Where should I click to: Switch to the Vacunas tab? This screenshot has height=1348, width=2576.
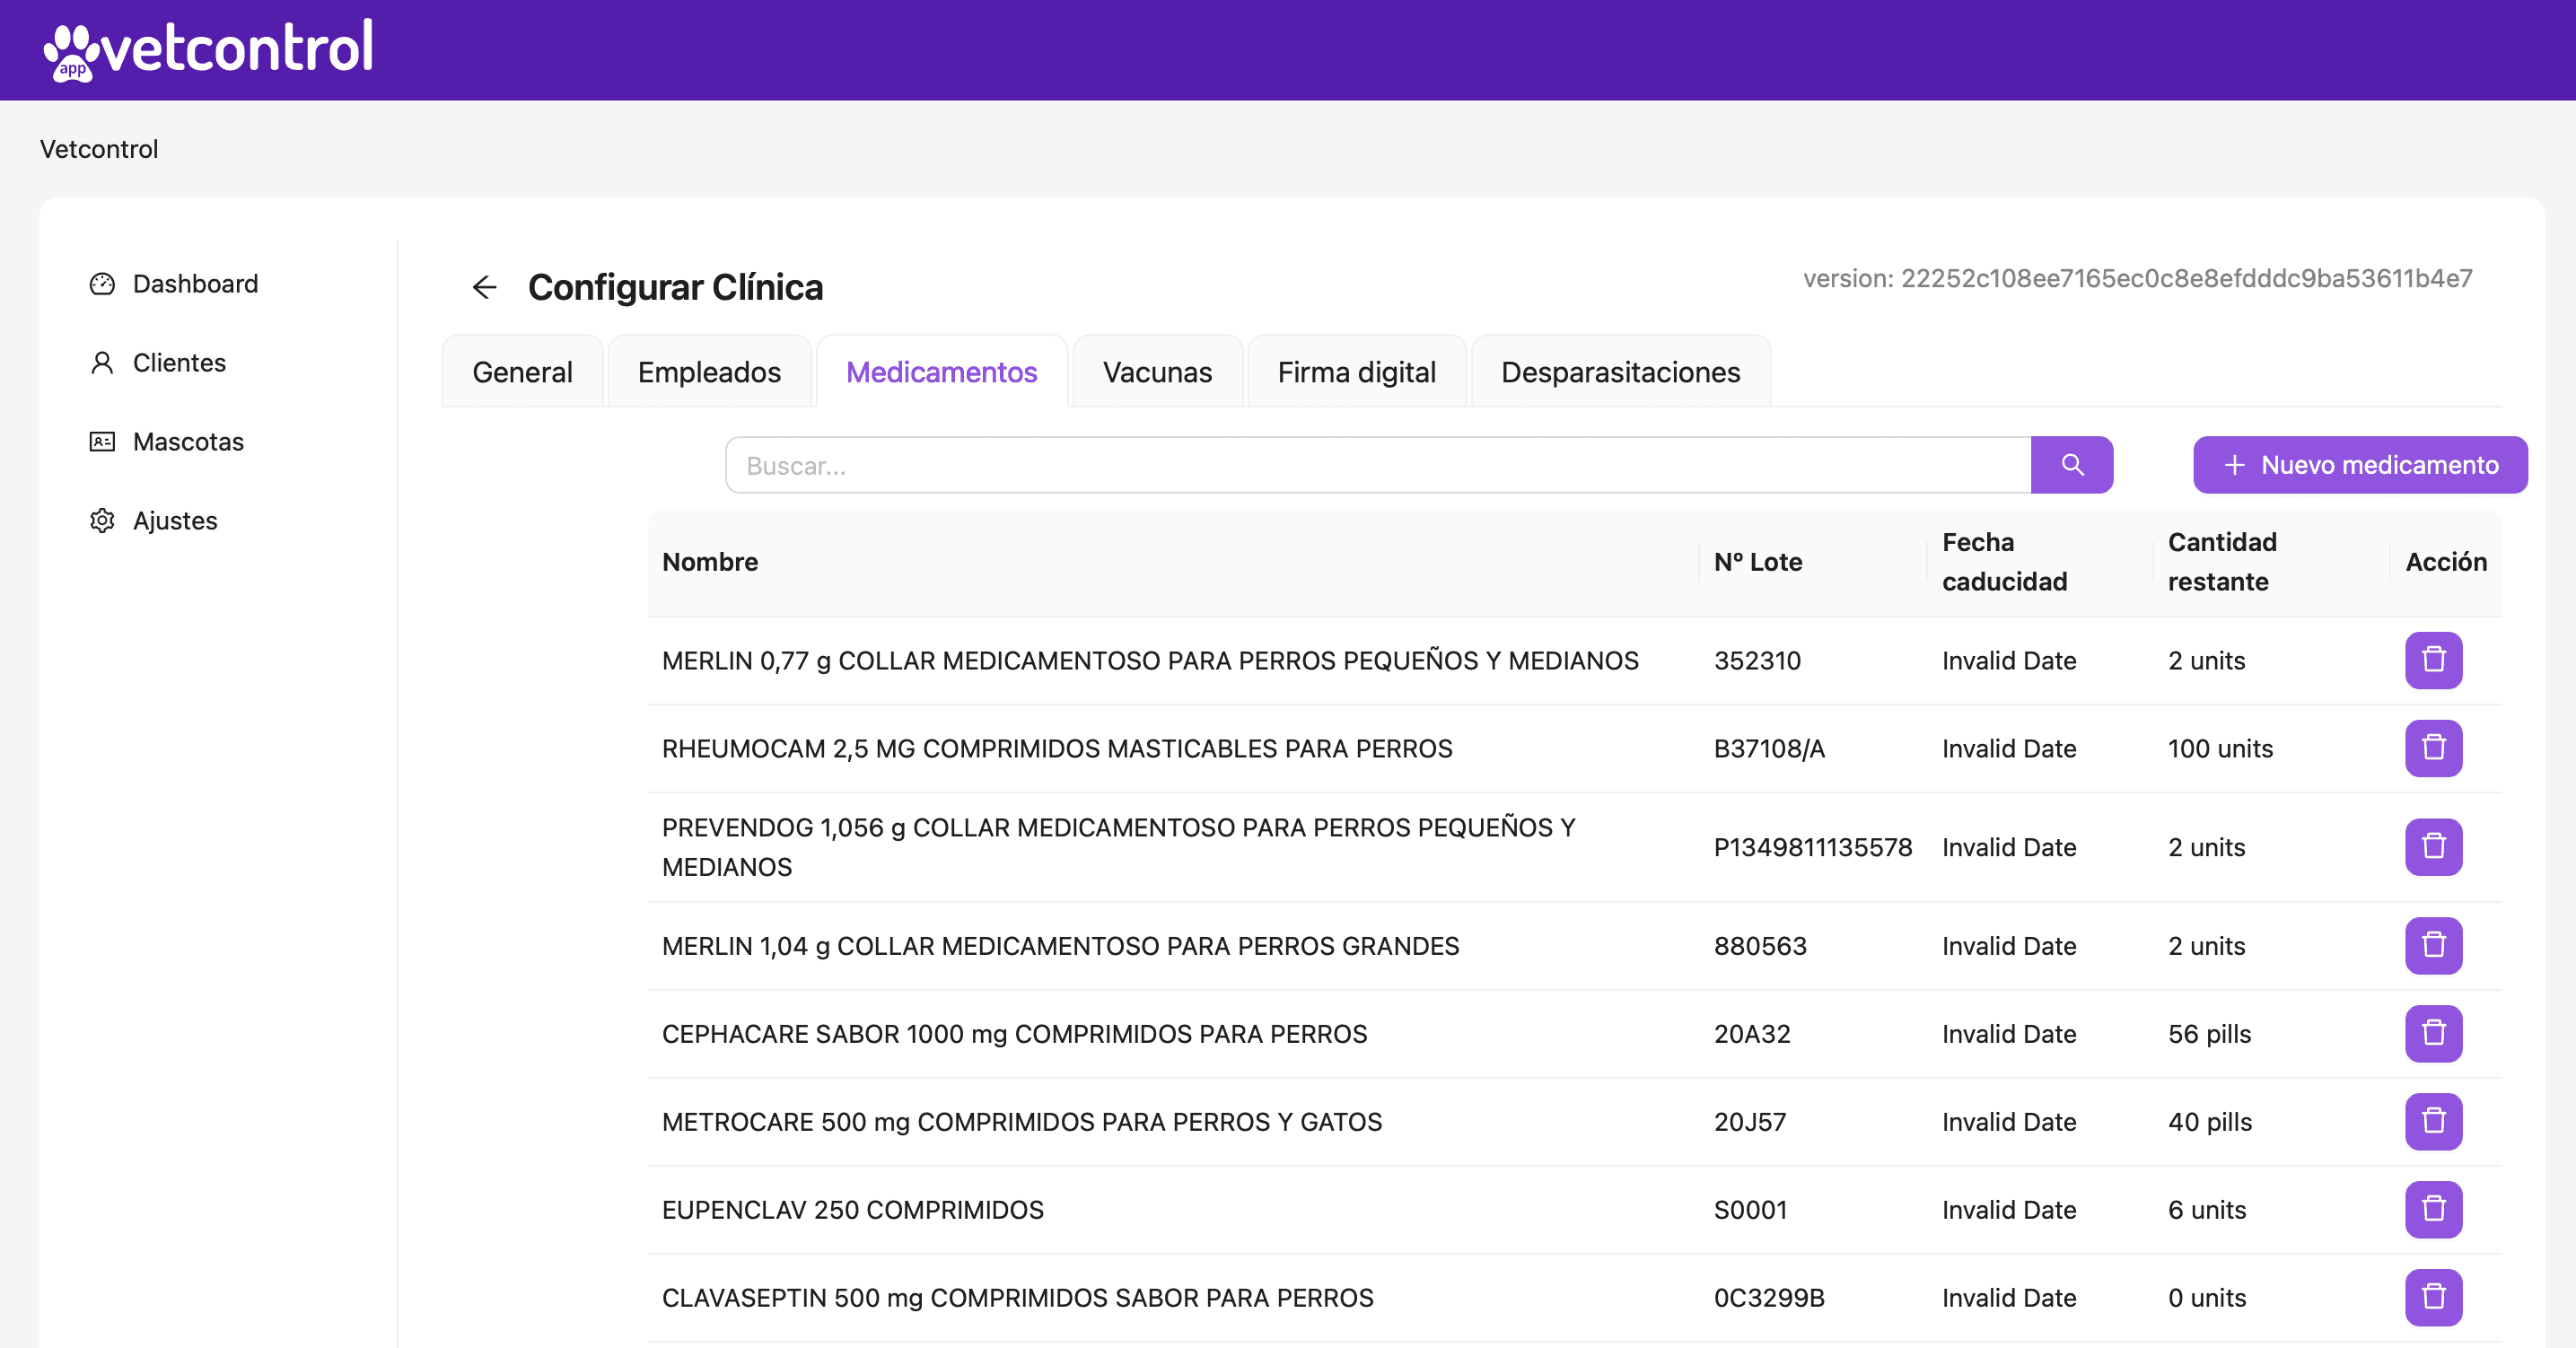coord(1157,372)
